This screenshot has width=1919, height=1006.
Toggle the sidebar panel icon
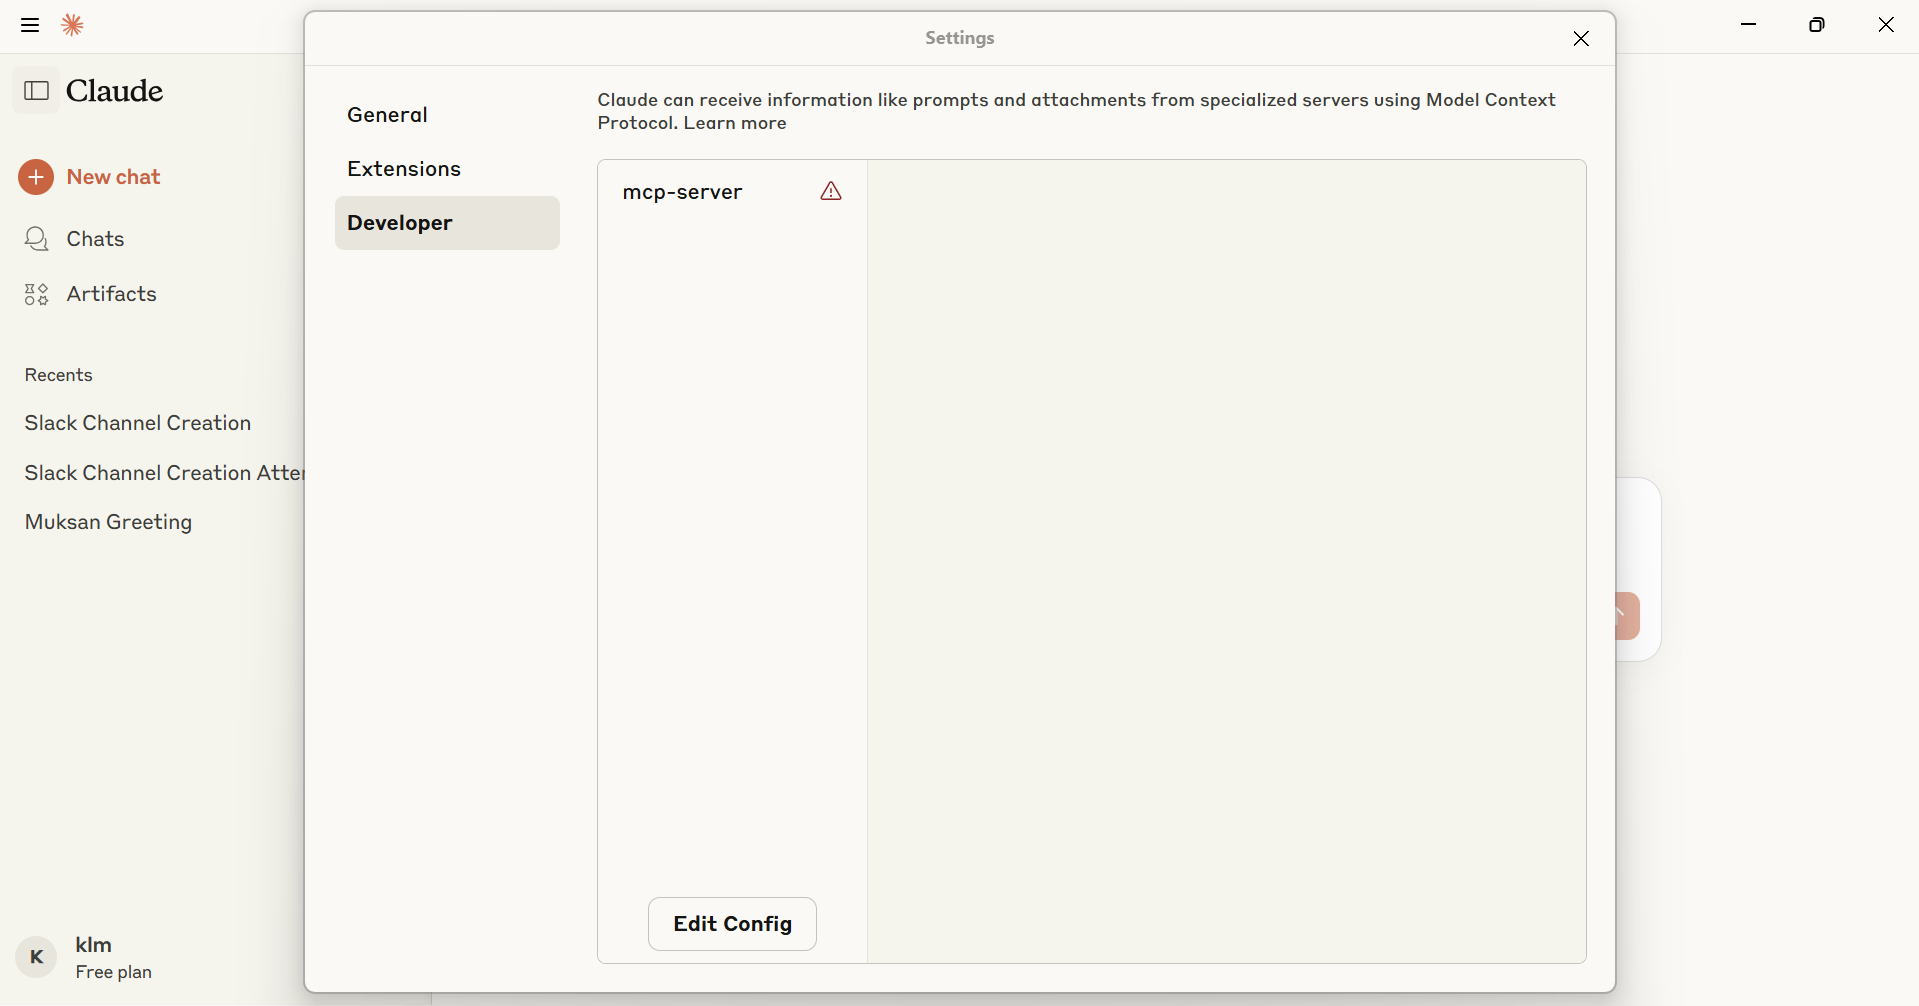click(37, 91)
